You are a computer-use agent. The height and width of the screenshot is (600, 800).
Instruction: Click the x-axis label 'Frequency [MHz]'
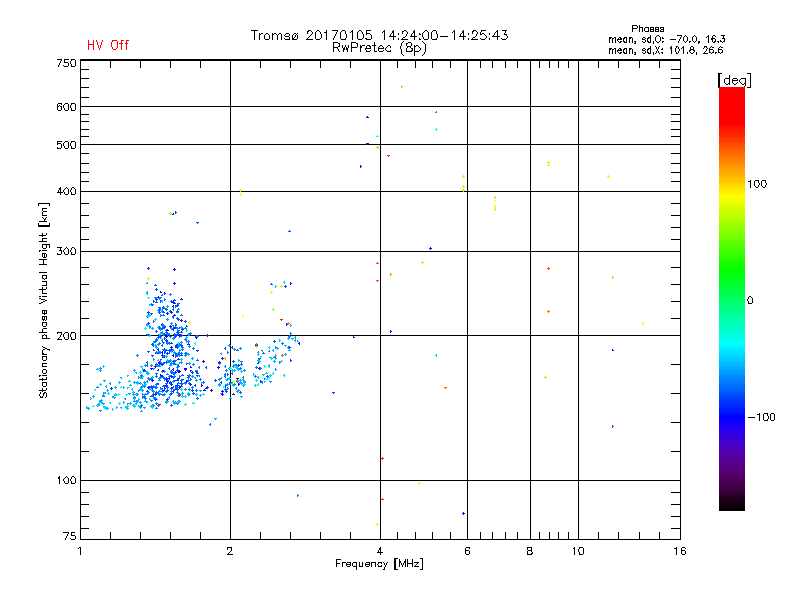380,564
